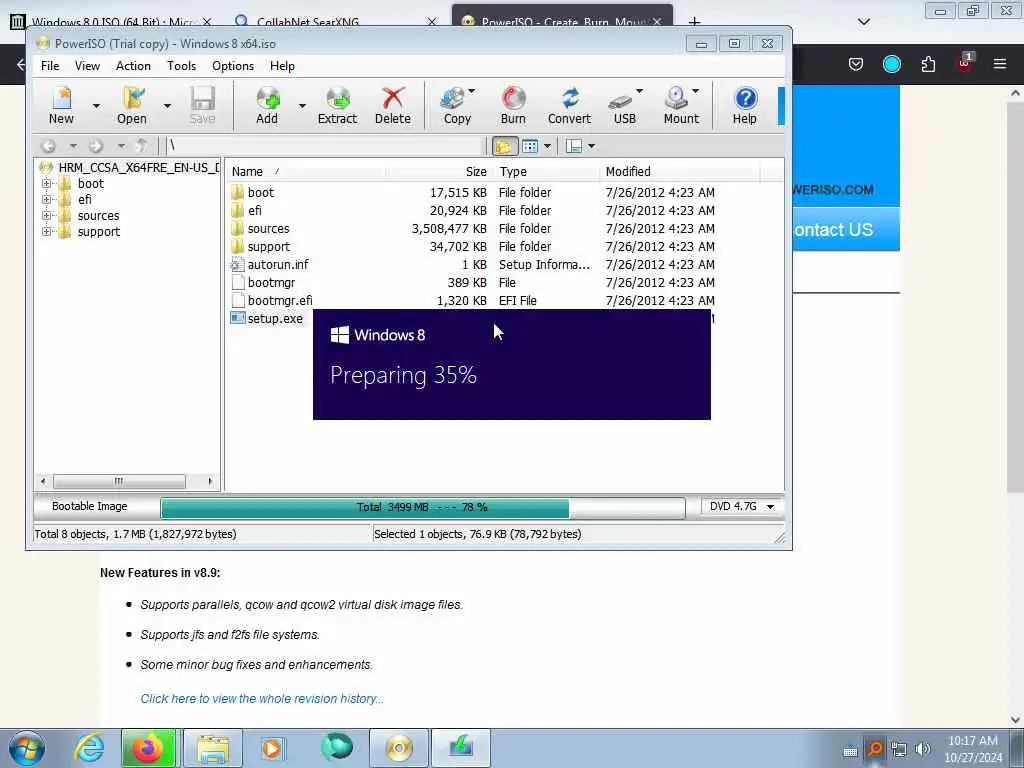Click the Total 3499 MB capacity bar
Viewport: 1024px width, 768px height.
click(423, 507)
